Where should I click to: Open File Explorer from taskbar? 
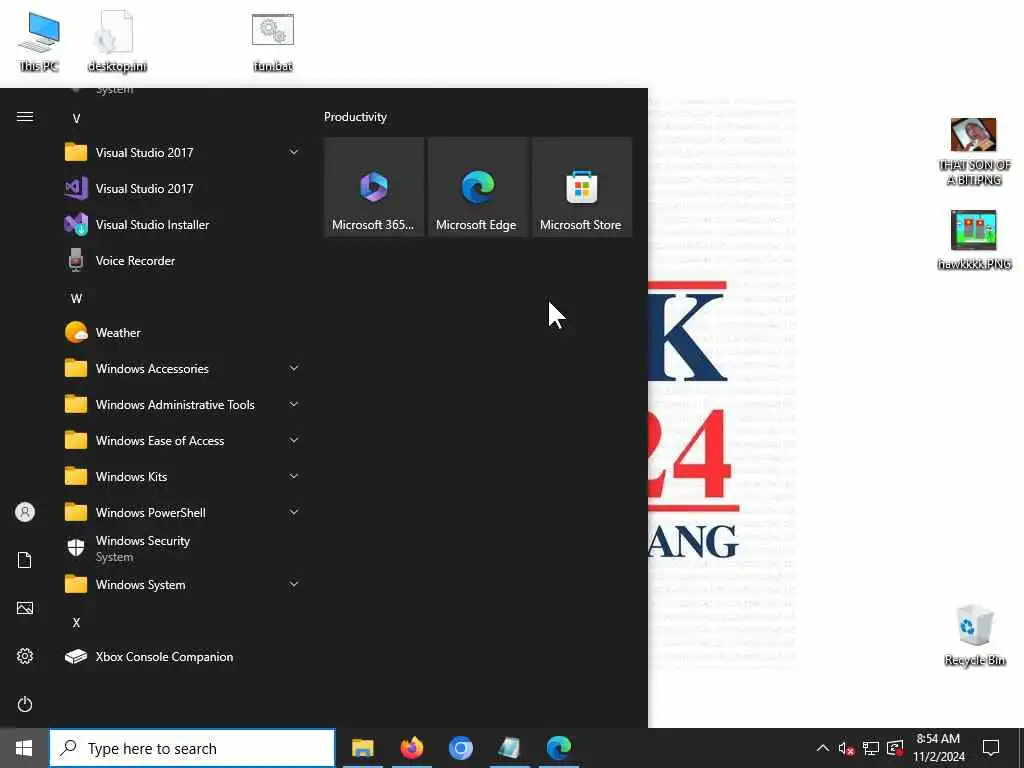click(x=362, y=748)
